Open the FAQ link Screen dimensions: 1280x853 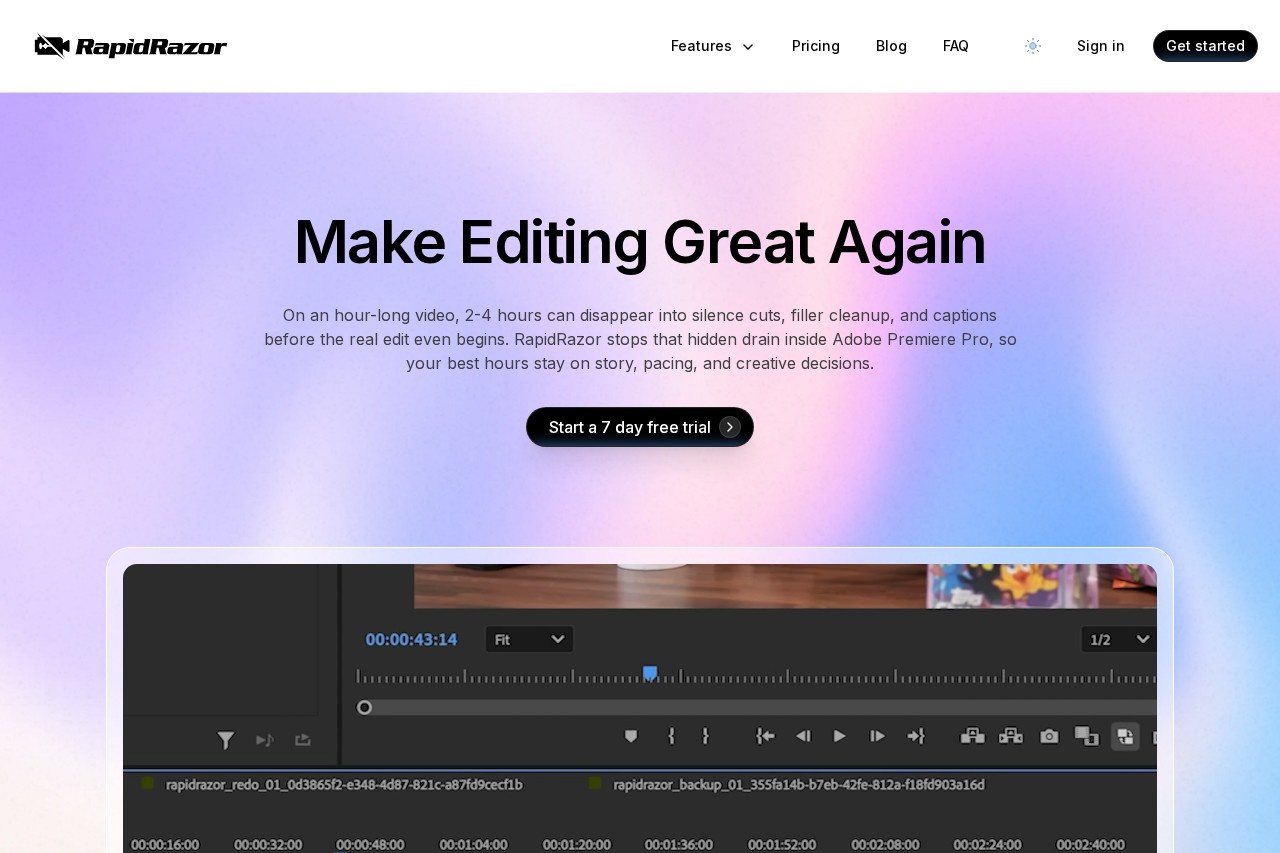point(955,46)
